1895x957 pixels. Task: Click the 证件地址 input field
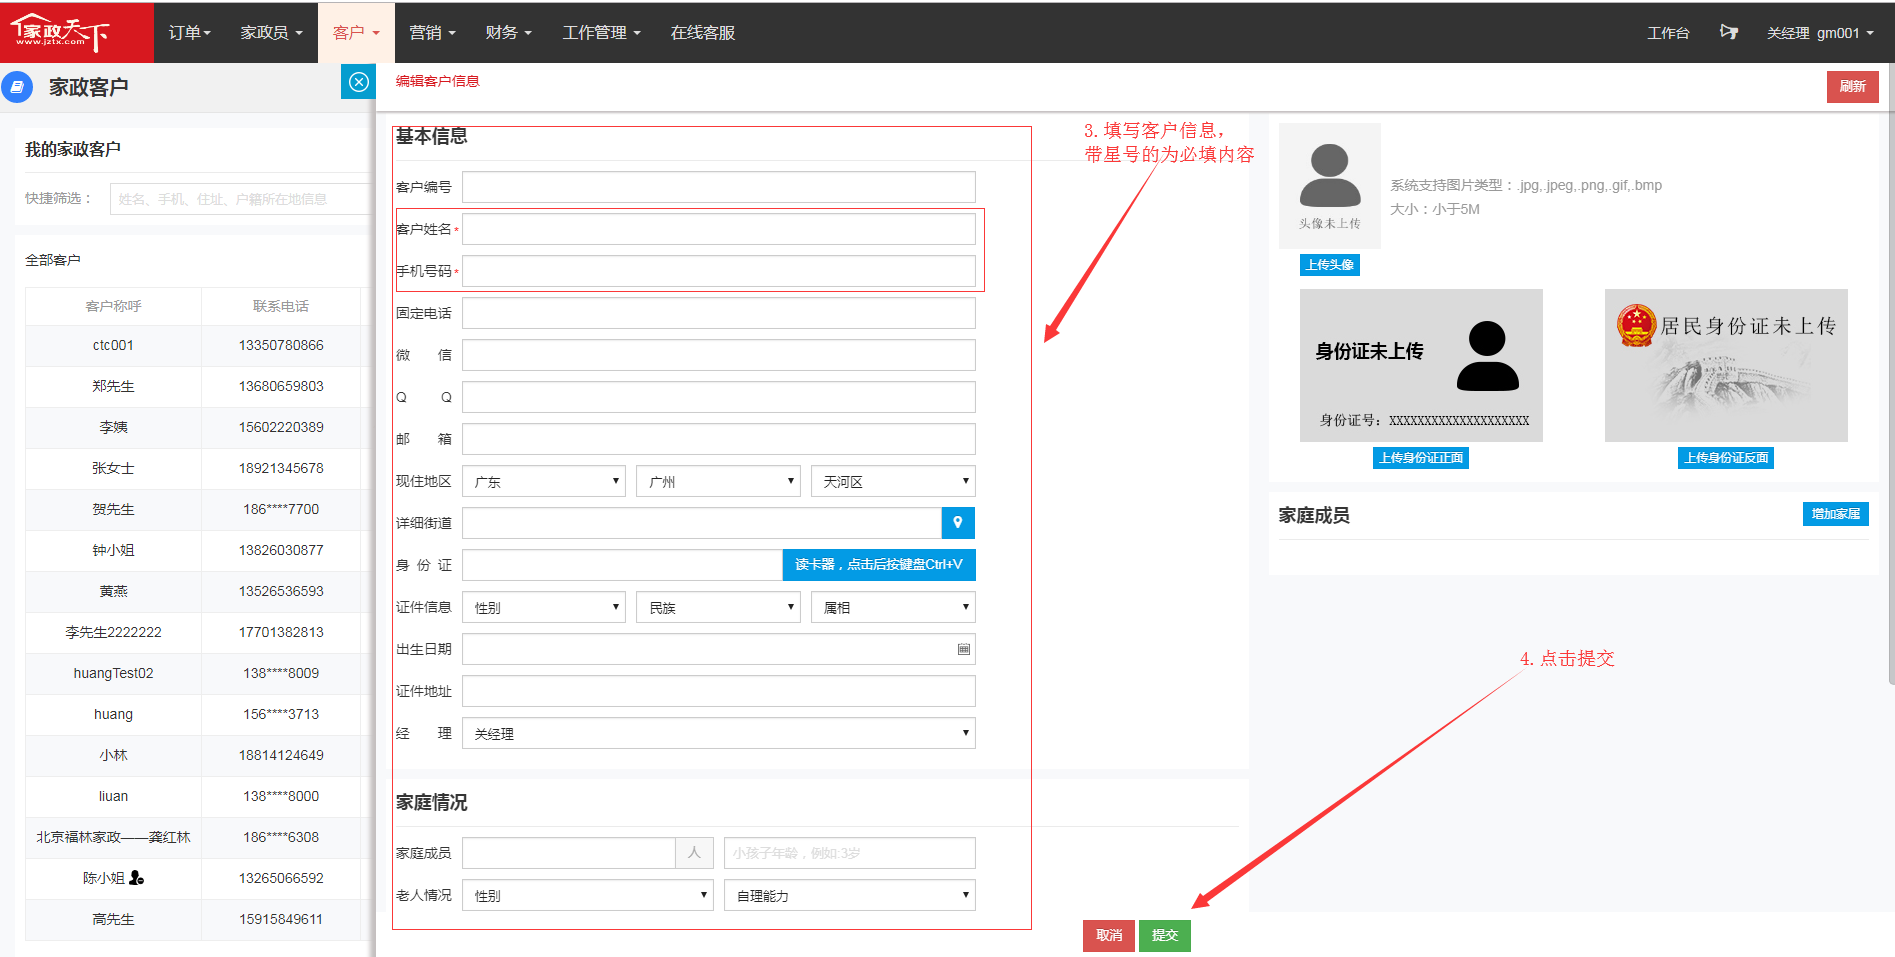point(719,691)
